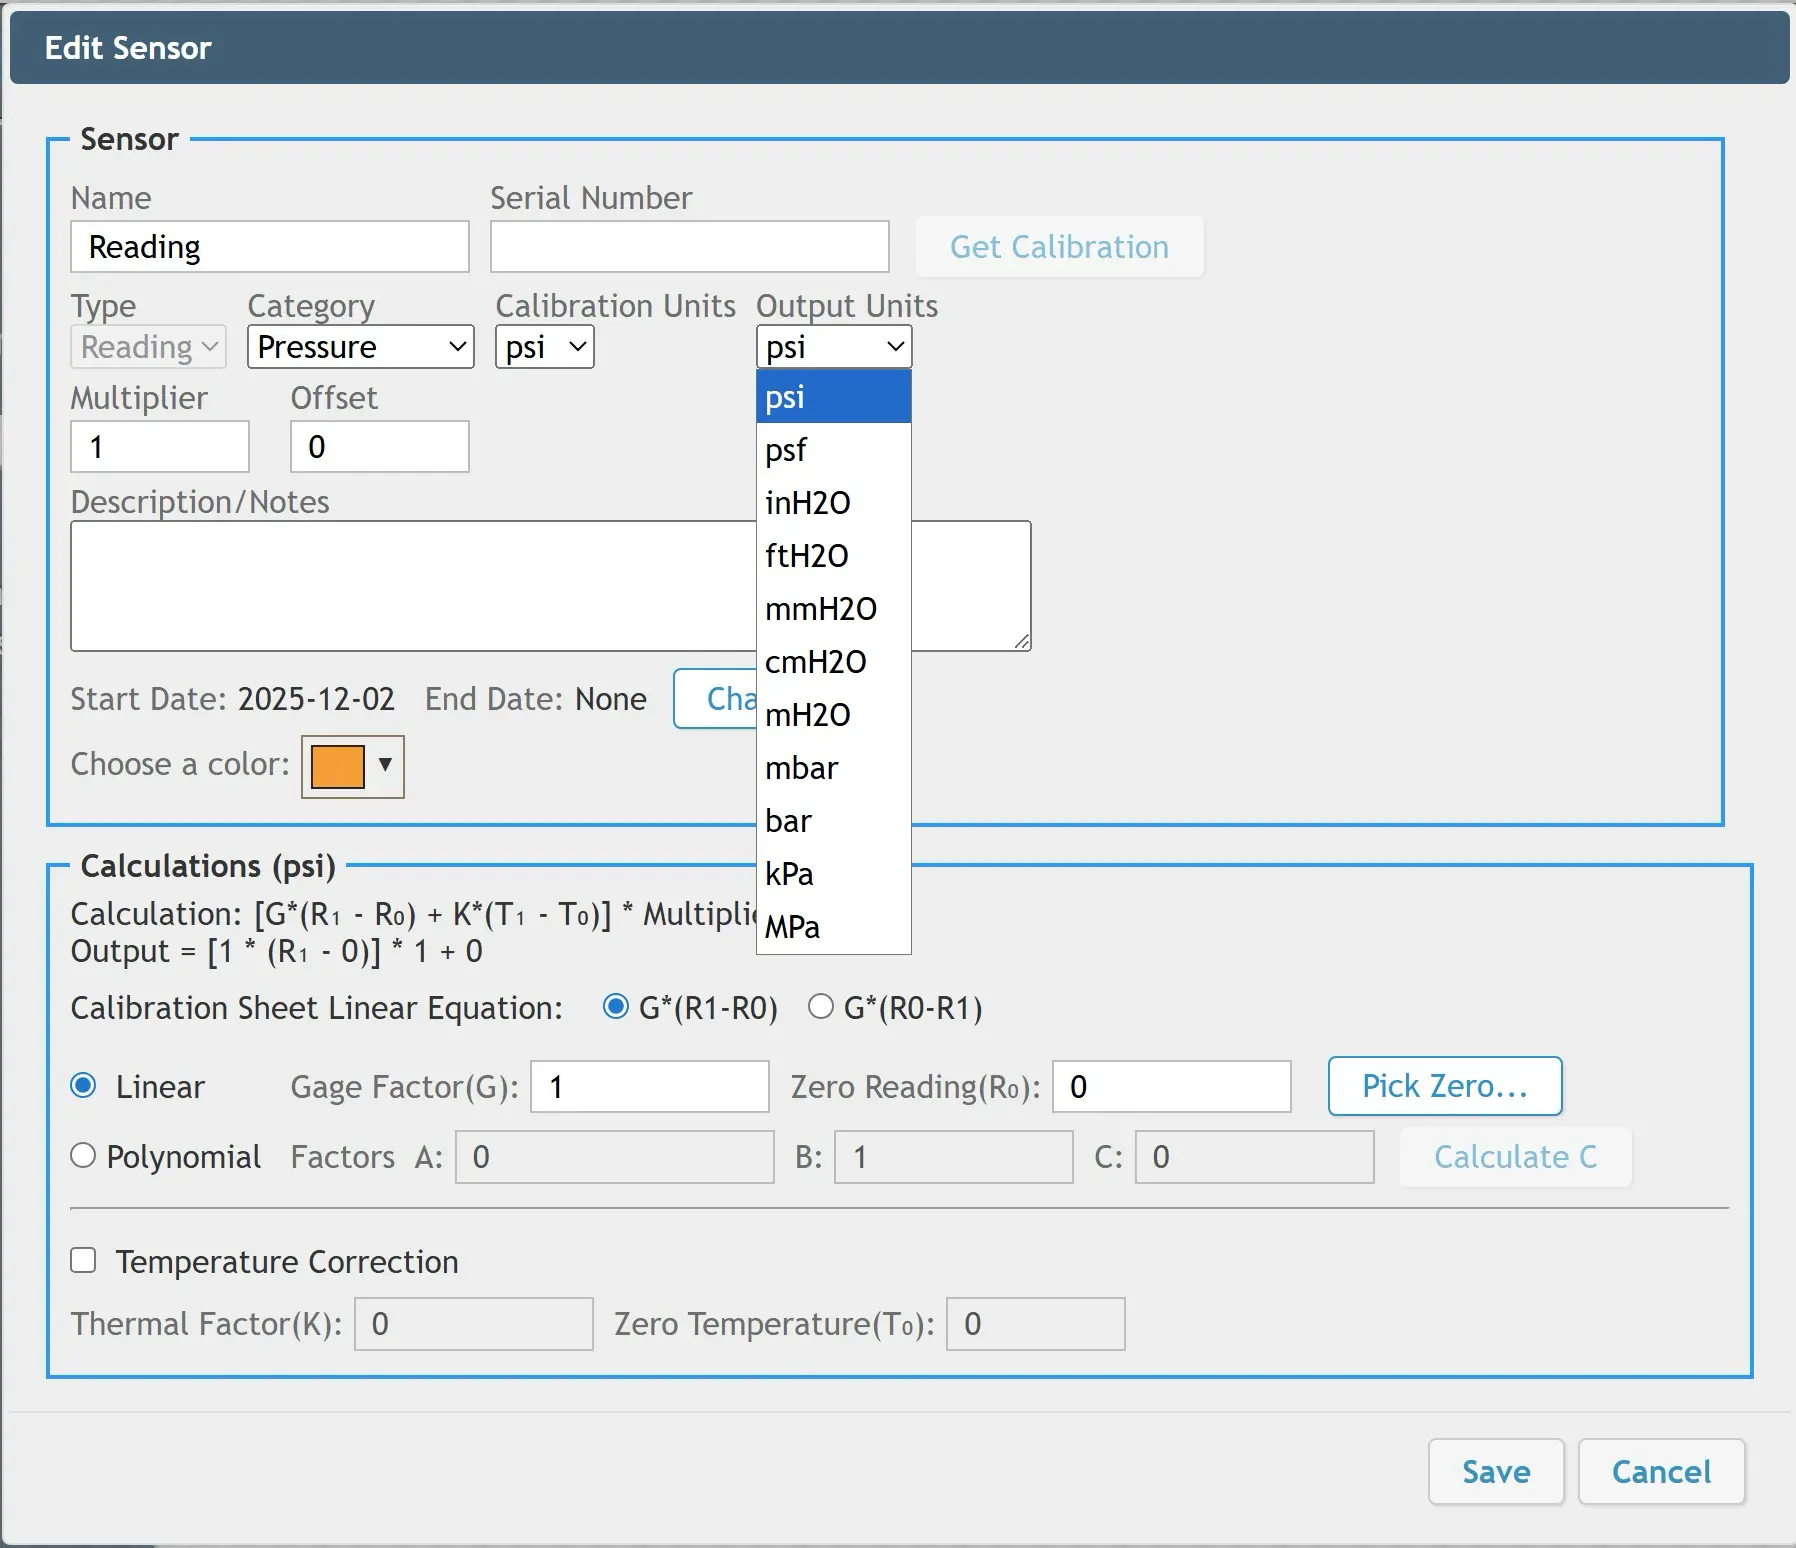Click the Save button
The width and height of the screenshot is (1796, 1548).
[x=1495, y=1471]
